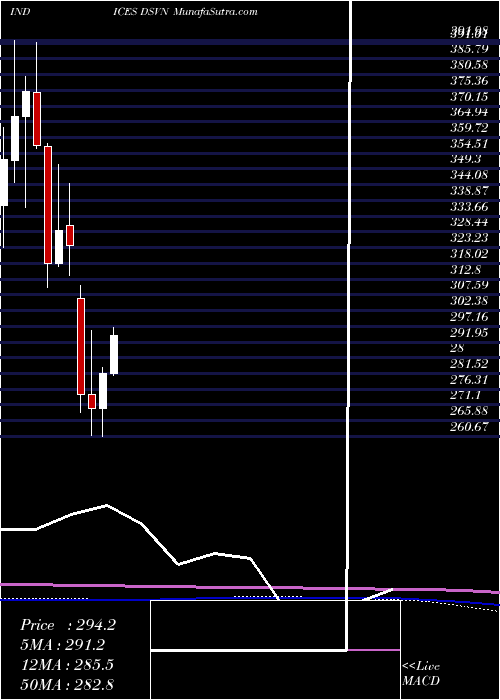Image resolution: width=500 pixels, height=700 pixels.
Task: Click the 318.02 price axis label
Action: [x=469, y=253]
